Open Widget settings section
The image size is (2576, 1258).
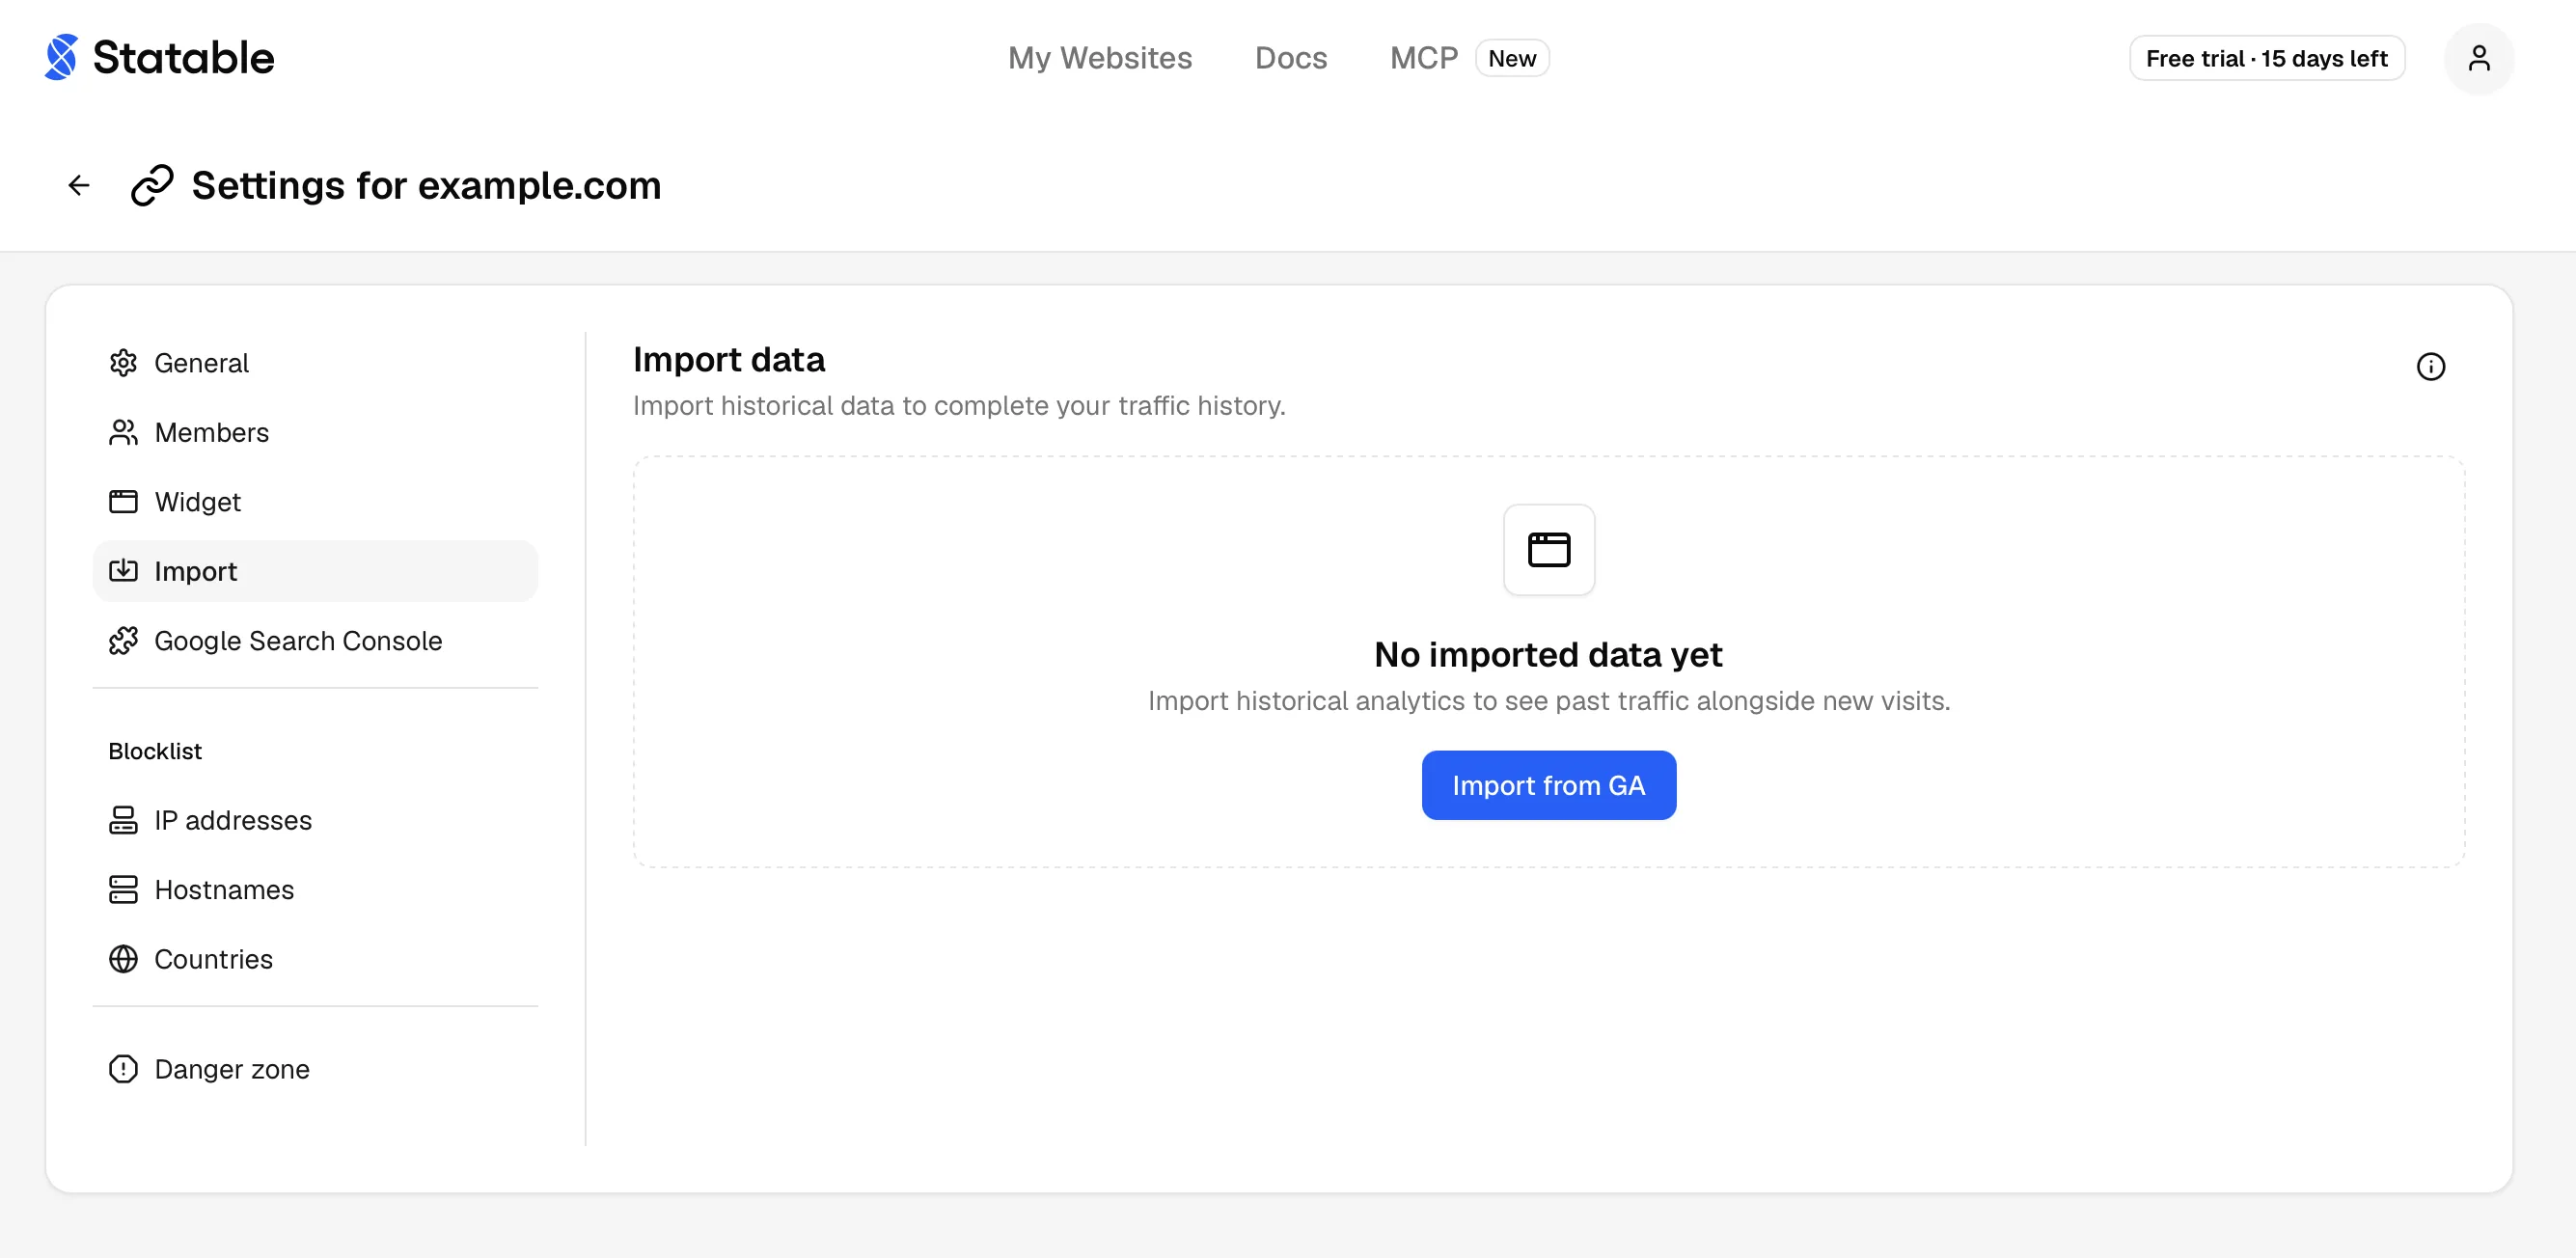(x=315, y=501)
